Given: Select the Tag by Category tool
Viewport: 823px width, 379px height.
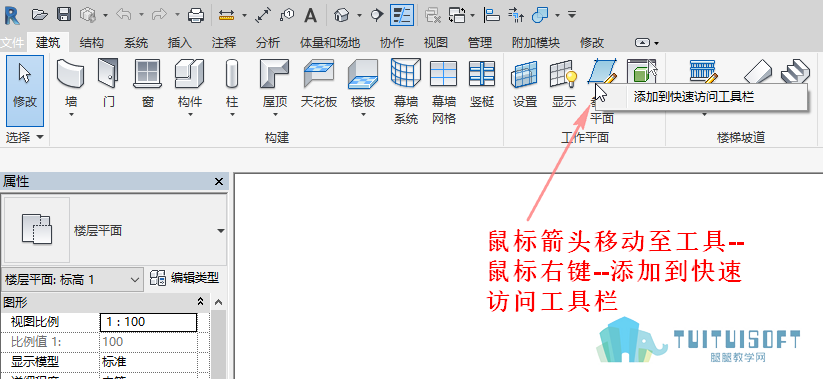Looking at the screenshot, I should point(287,16).
